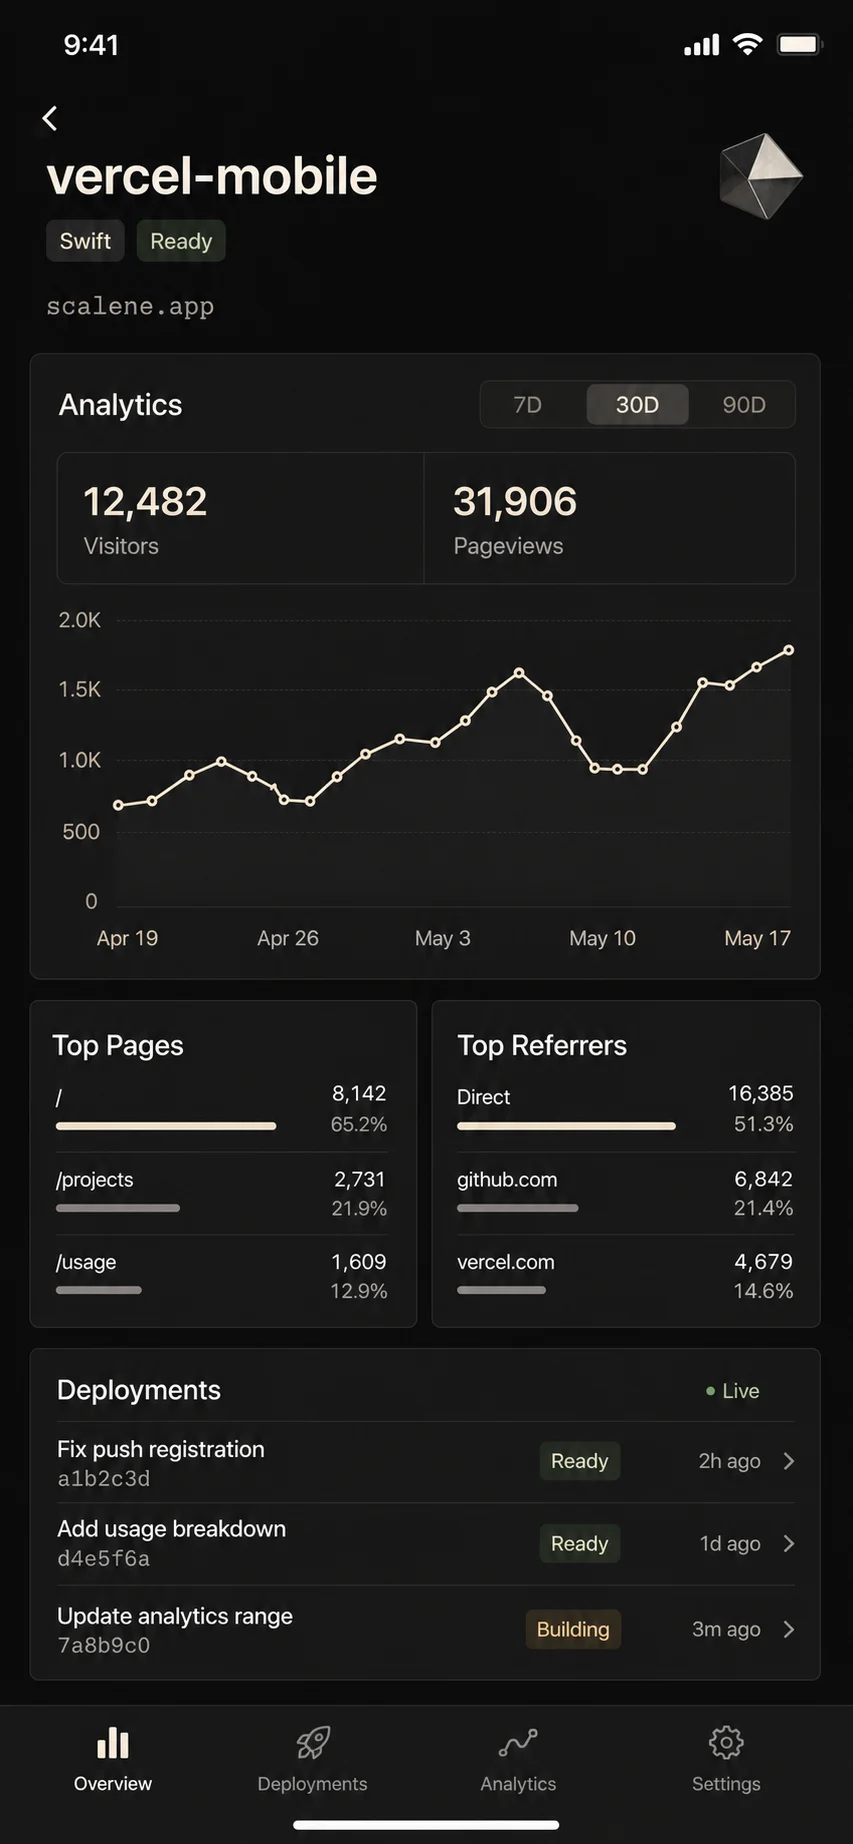Tap the 9:41 clock in status bar
The image size is (853, 1844).
(91, 45)
